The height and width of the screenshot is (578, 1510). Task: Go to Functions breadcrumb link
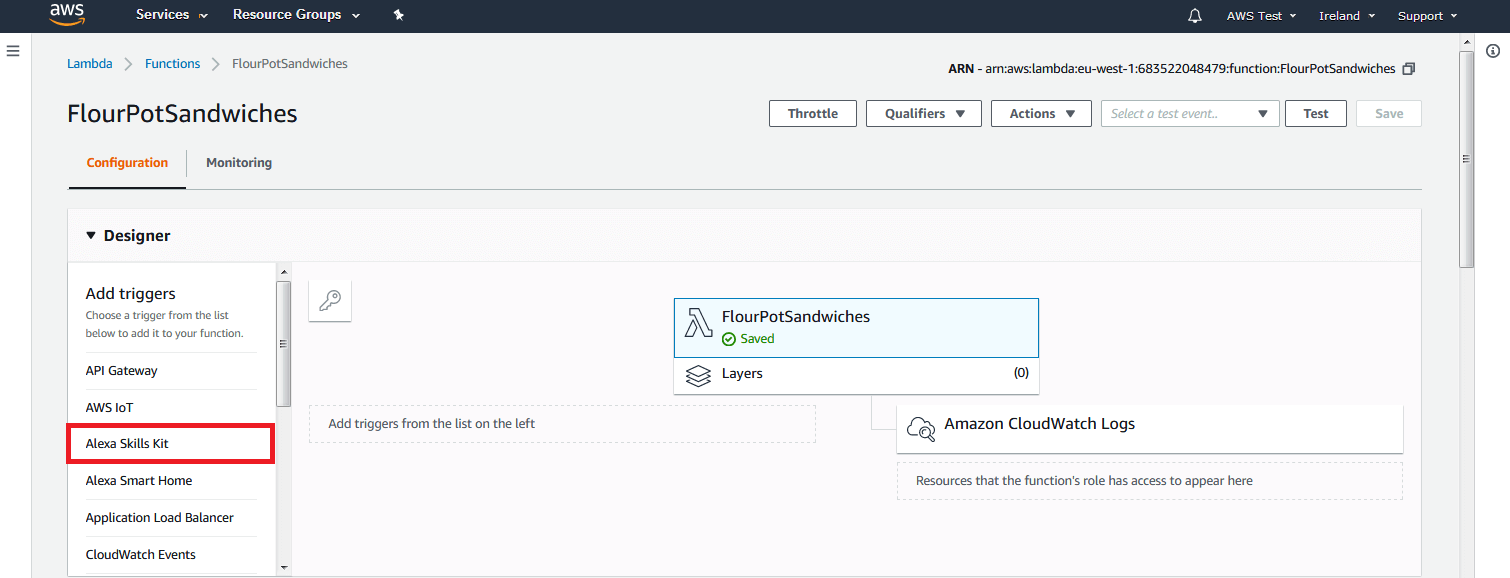[173, 64]
